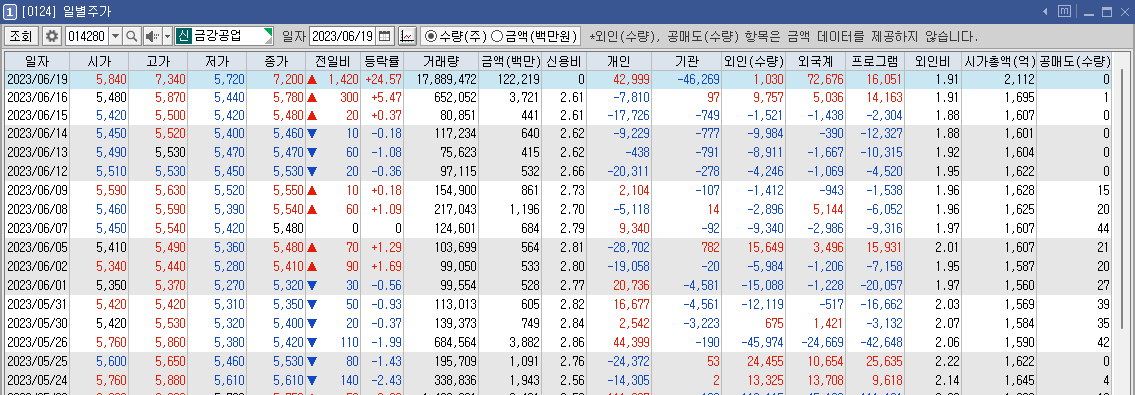Click the 개인 column header

620,61
